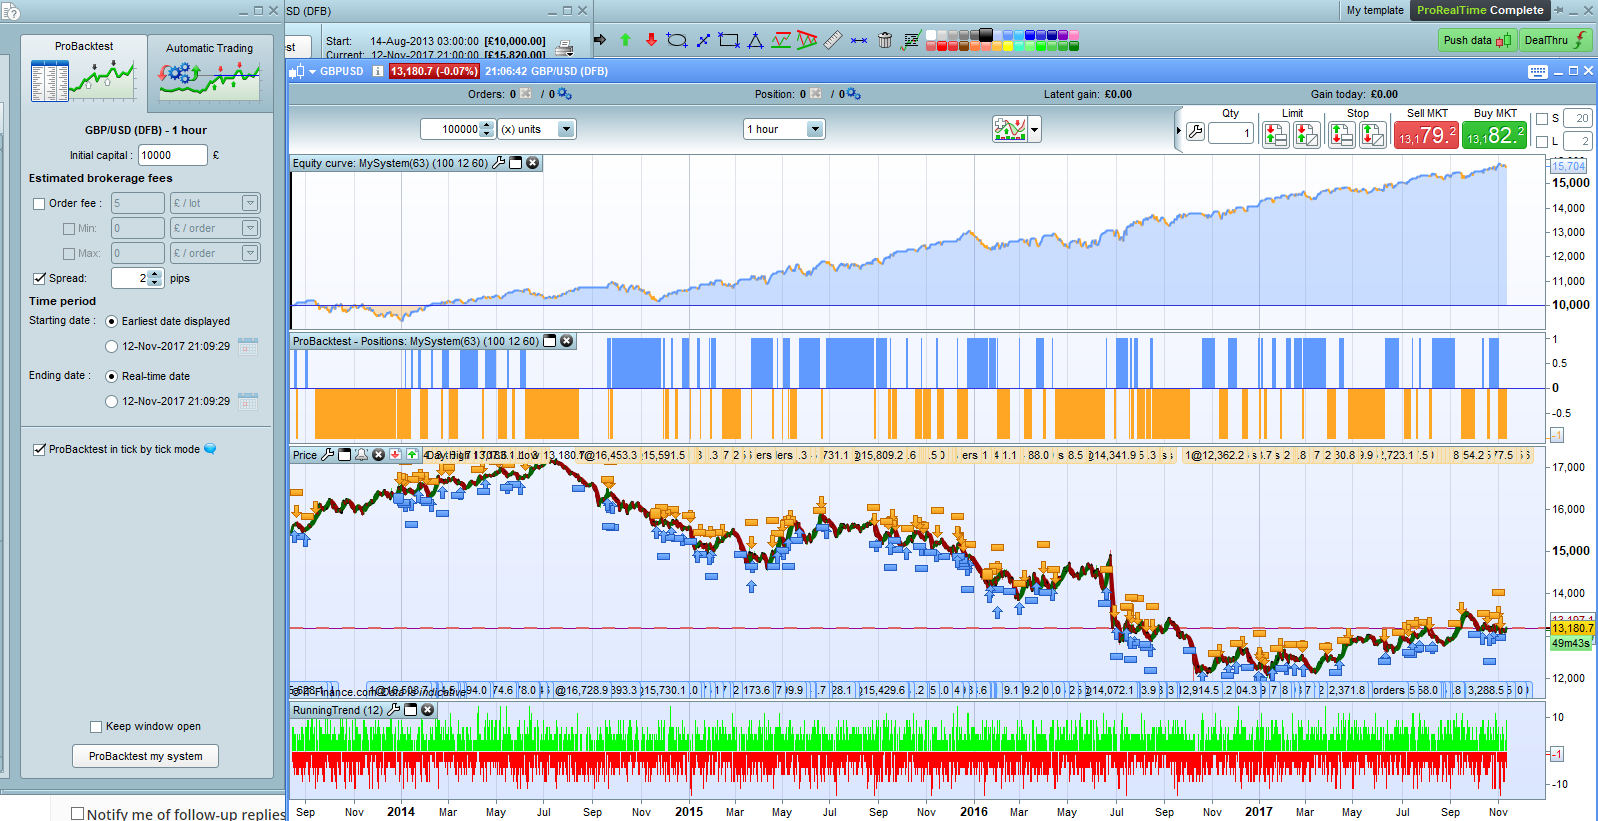The width and height of the screenshot is (1598, 821).
Task: Close the ProBacktest Positions panel
Action: point(567,341)
